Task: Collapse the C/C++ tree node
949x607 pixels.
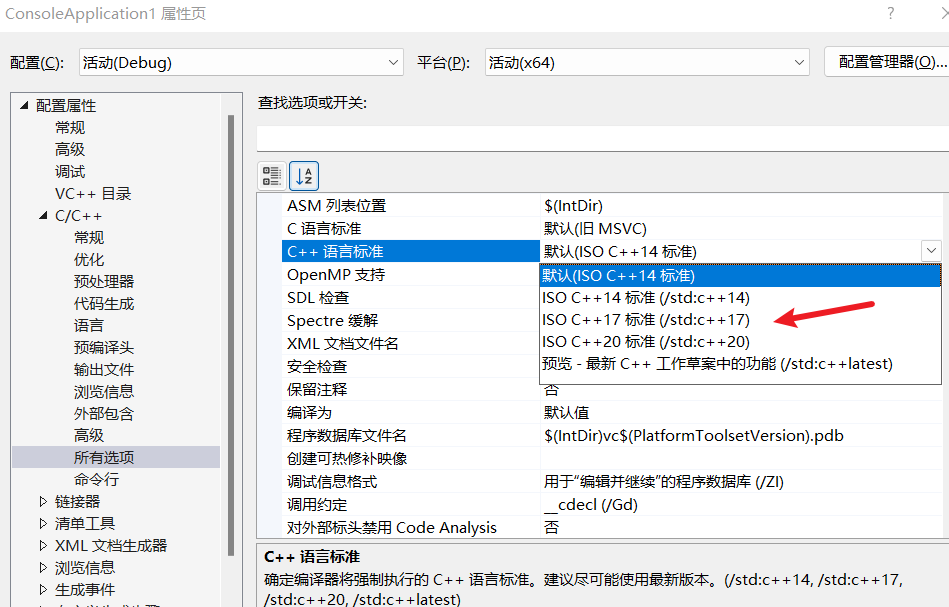Action: click(43, 215)
